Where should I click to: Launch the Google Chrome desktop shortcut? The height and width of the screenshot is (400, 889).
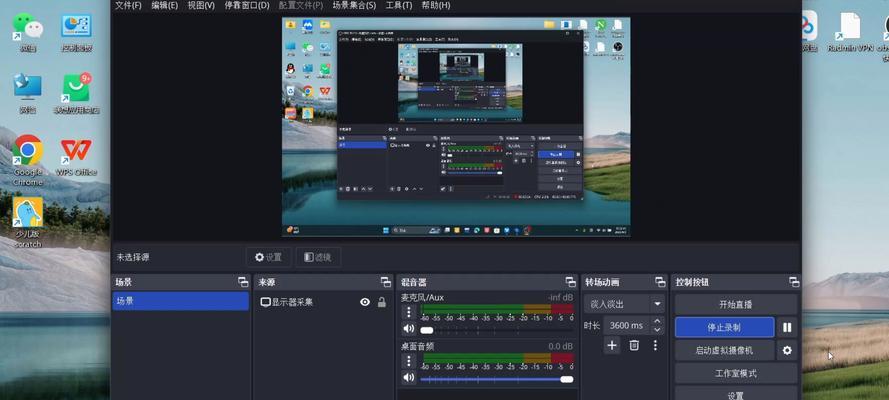pos(27,160)
